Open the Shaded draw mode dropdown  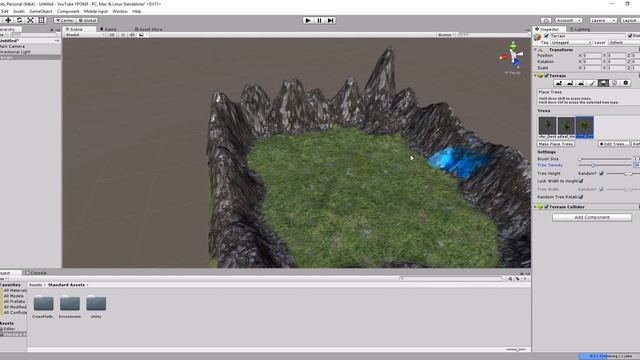point(85,35)
